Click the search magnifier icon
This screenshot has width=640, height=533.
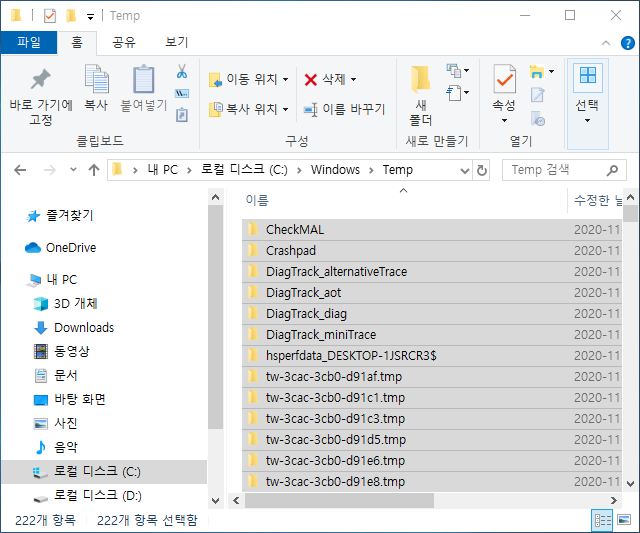pyautogui.click(x=611, y=170)
